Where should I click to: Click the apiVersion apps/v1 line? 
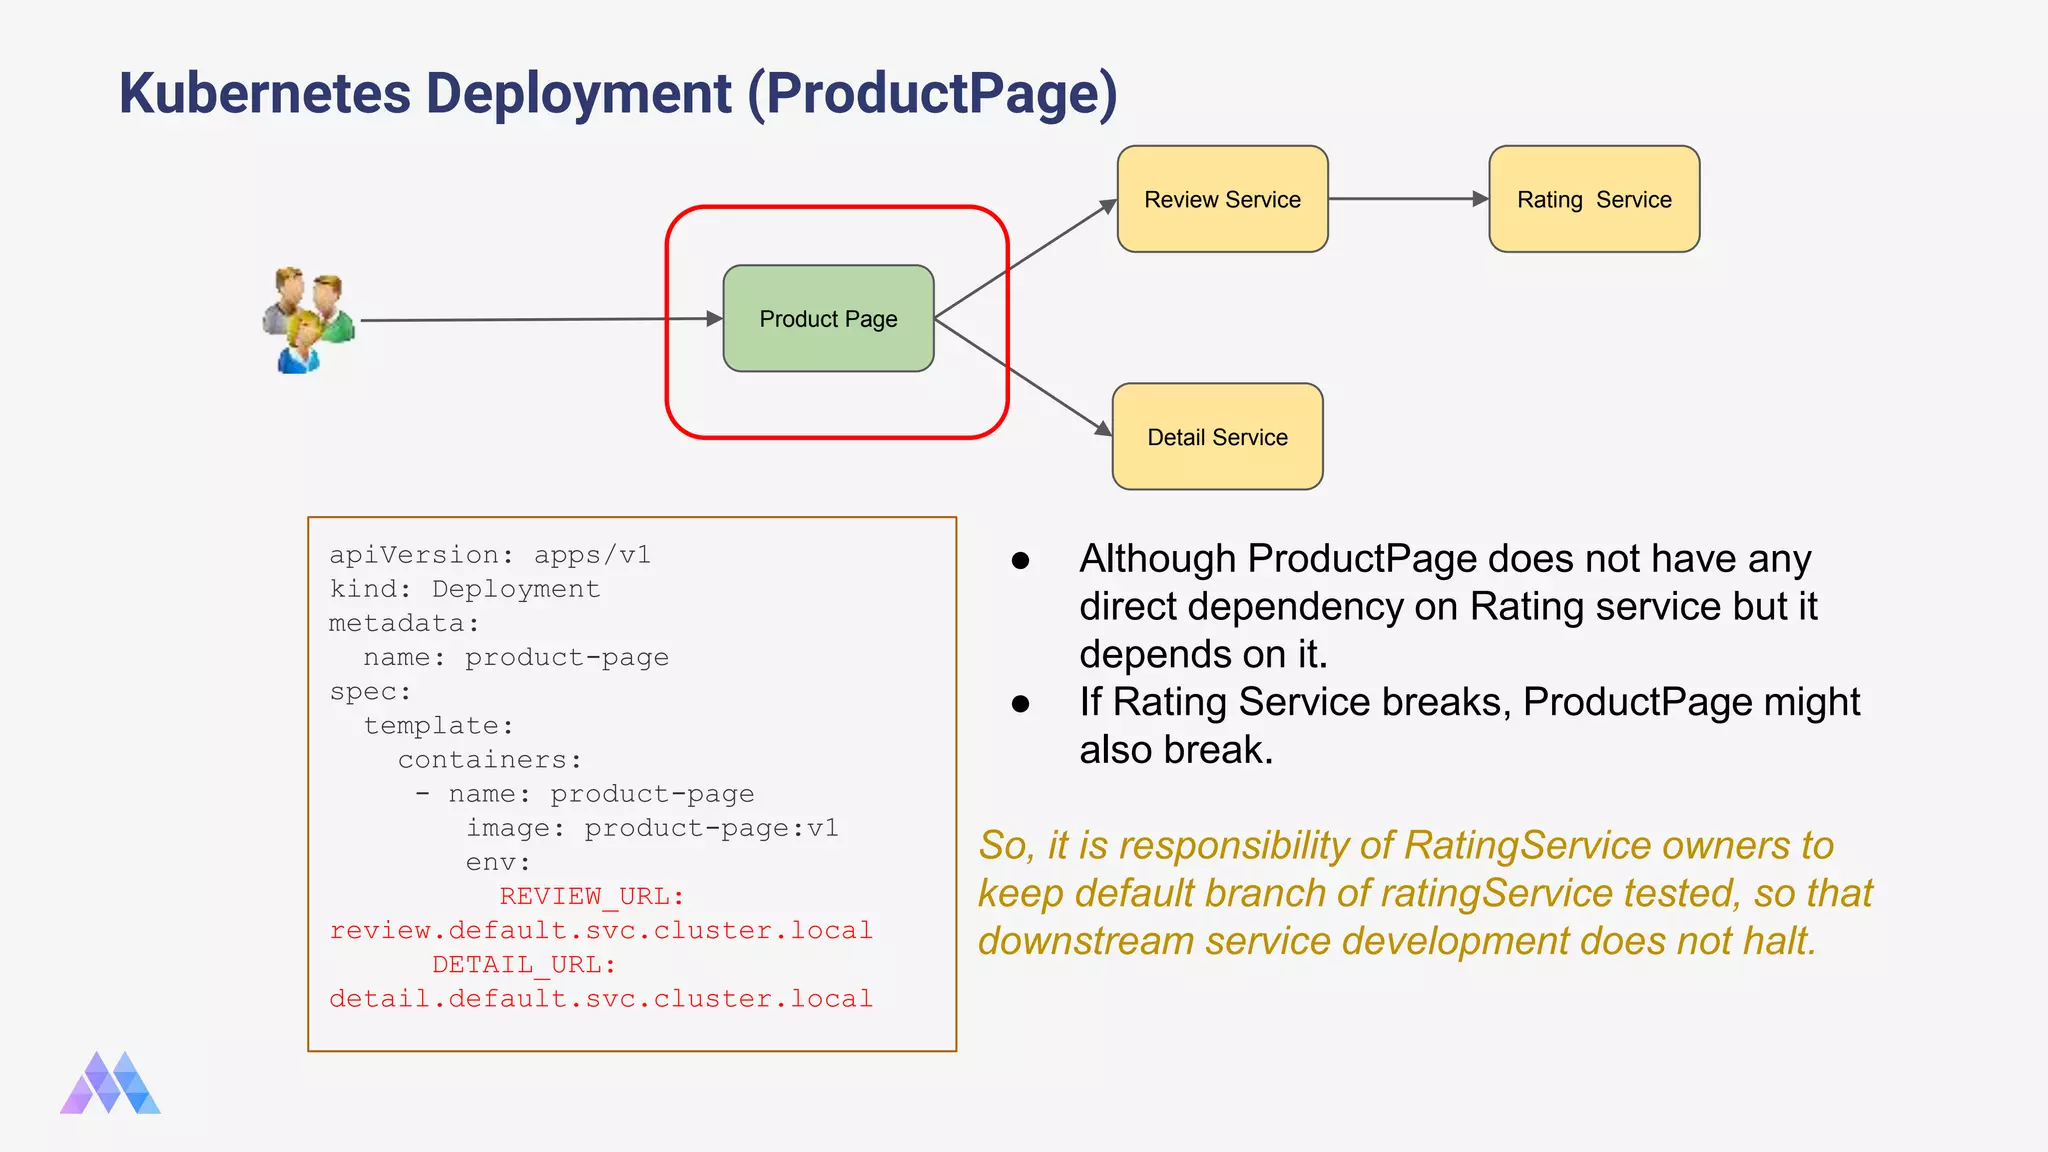point(490,555)
